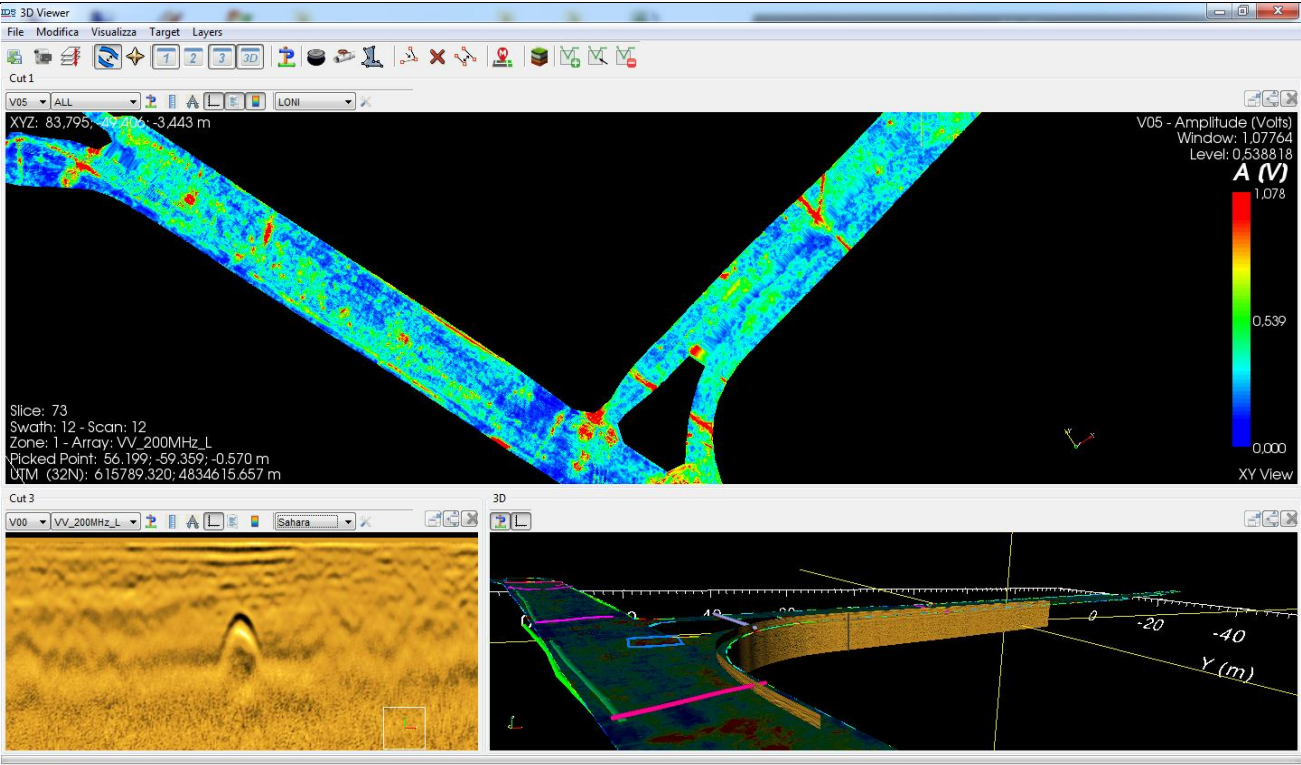This screenshot has width=1301, height=765.
Task: Click the info overlay icon in Cut 3 toolbar
Action: click(x=233, y=522)
